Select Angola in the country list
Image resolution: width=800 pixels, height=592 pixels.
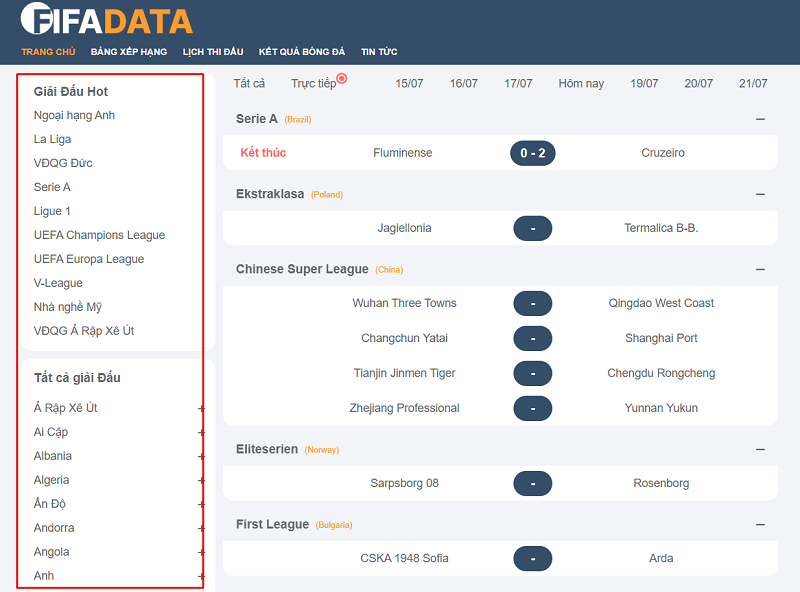coord(52,552)
